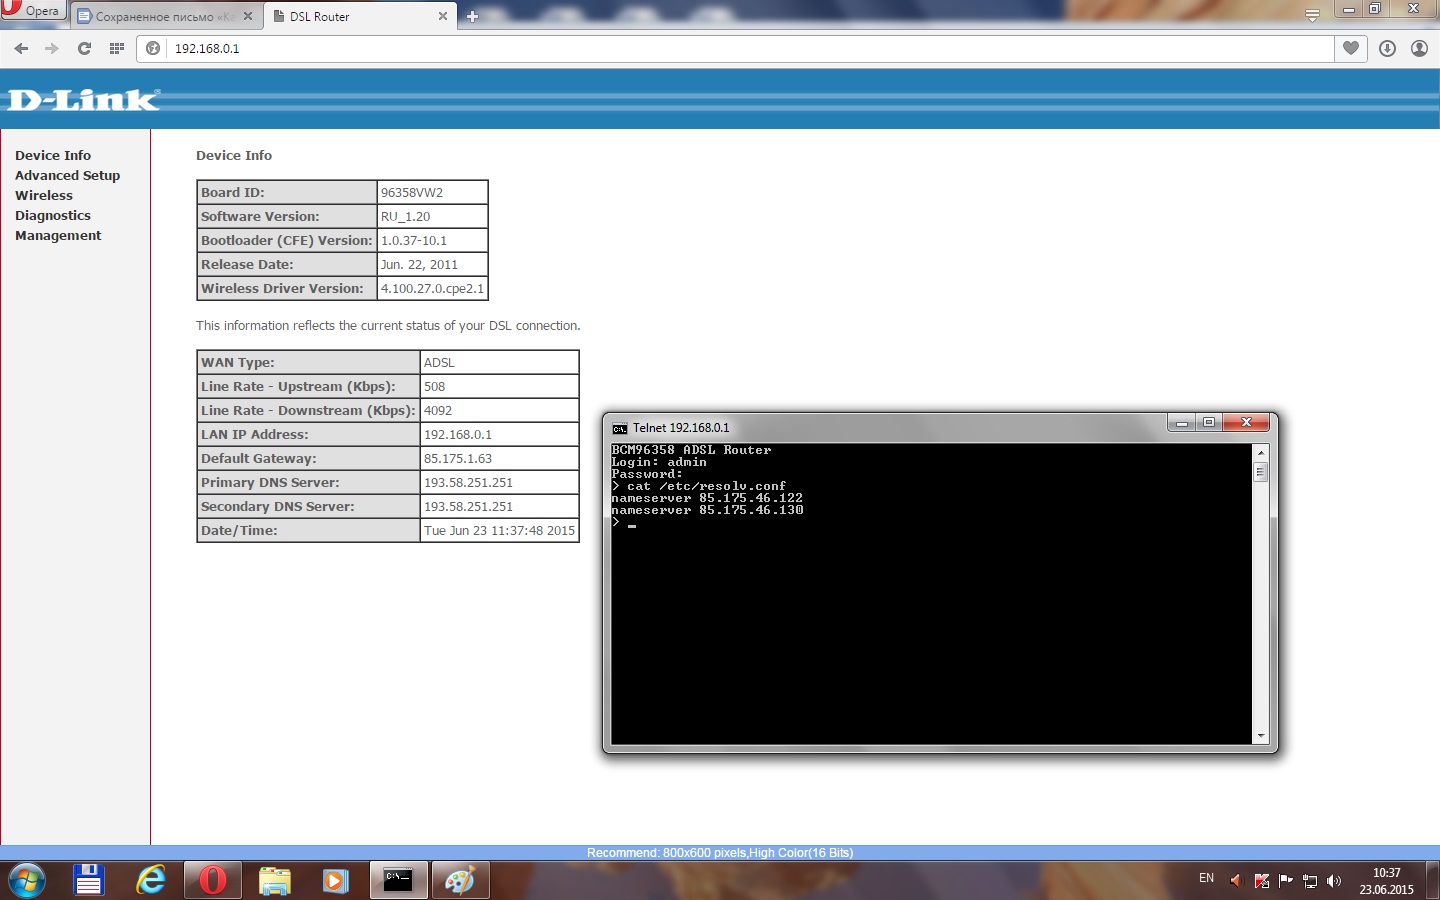The width and height of the screenshot is (1440, 900).
Task: Select the Default Gateway value 85.175.1.63
Action: pos(458,458)
